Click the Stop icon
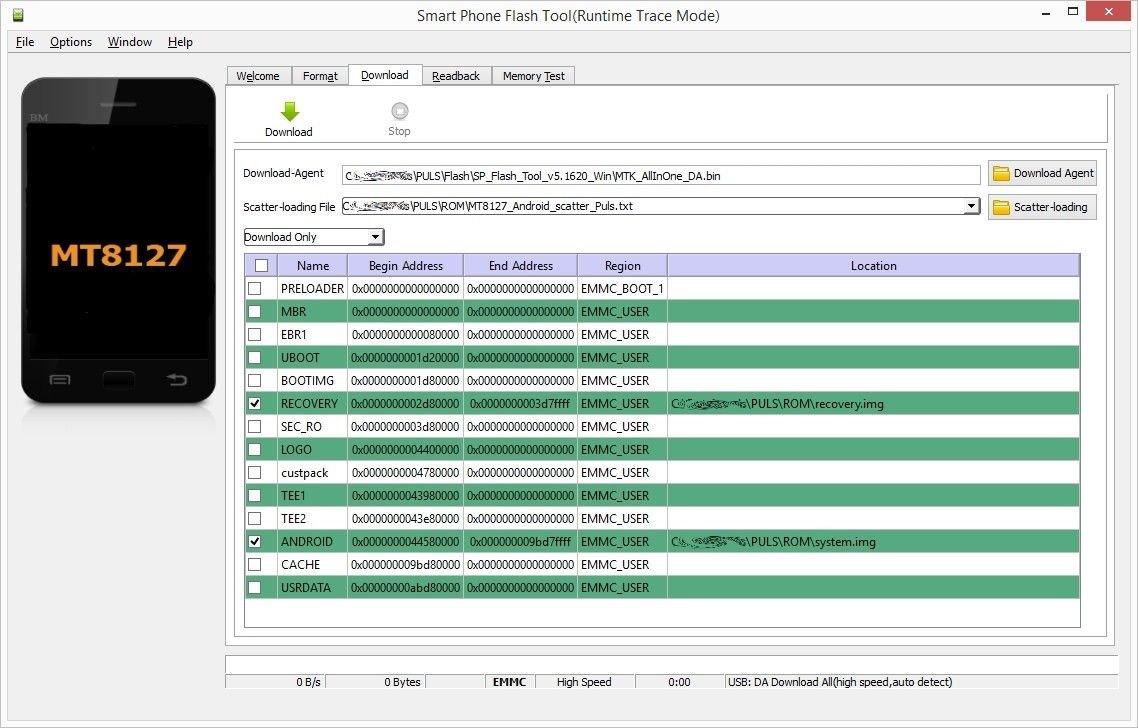1138x728 pixels. 399,110
